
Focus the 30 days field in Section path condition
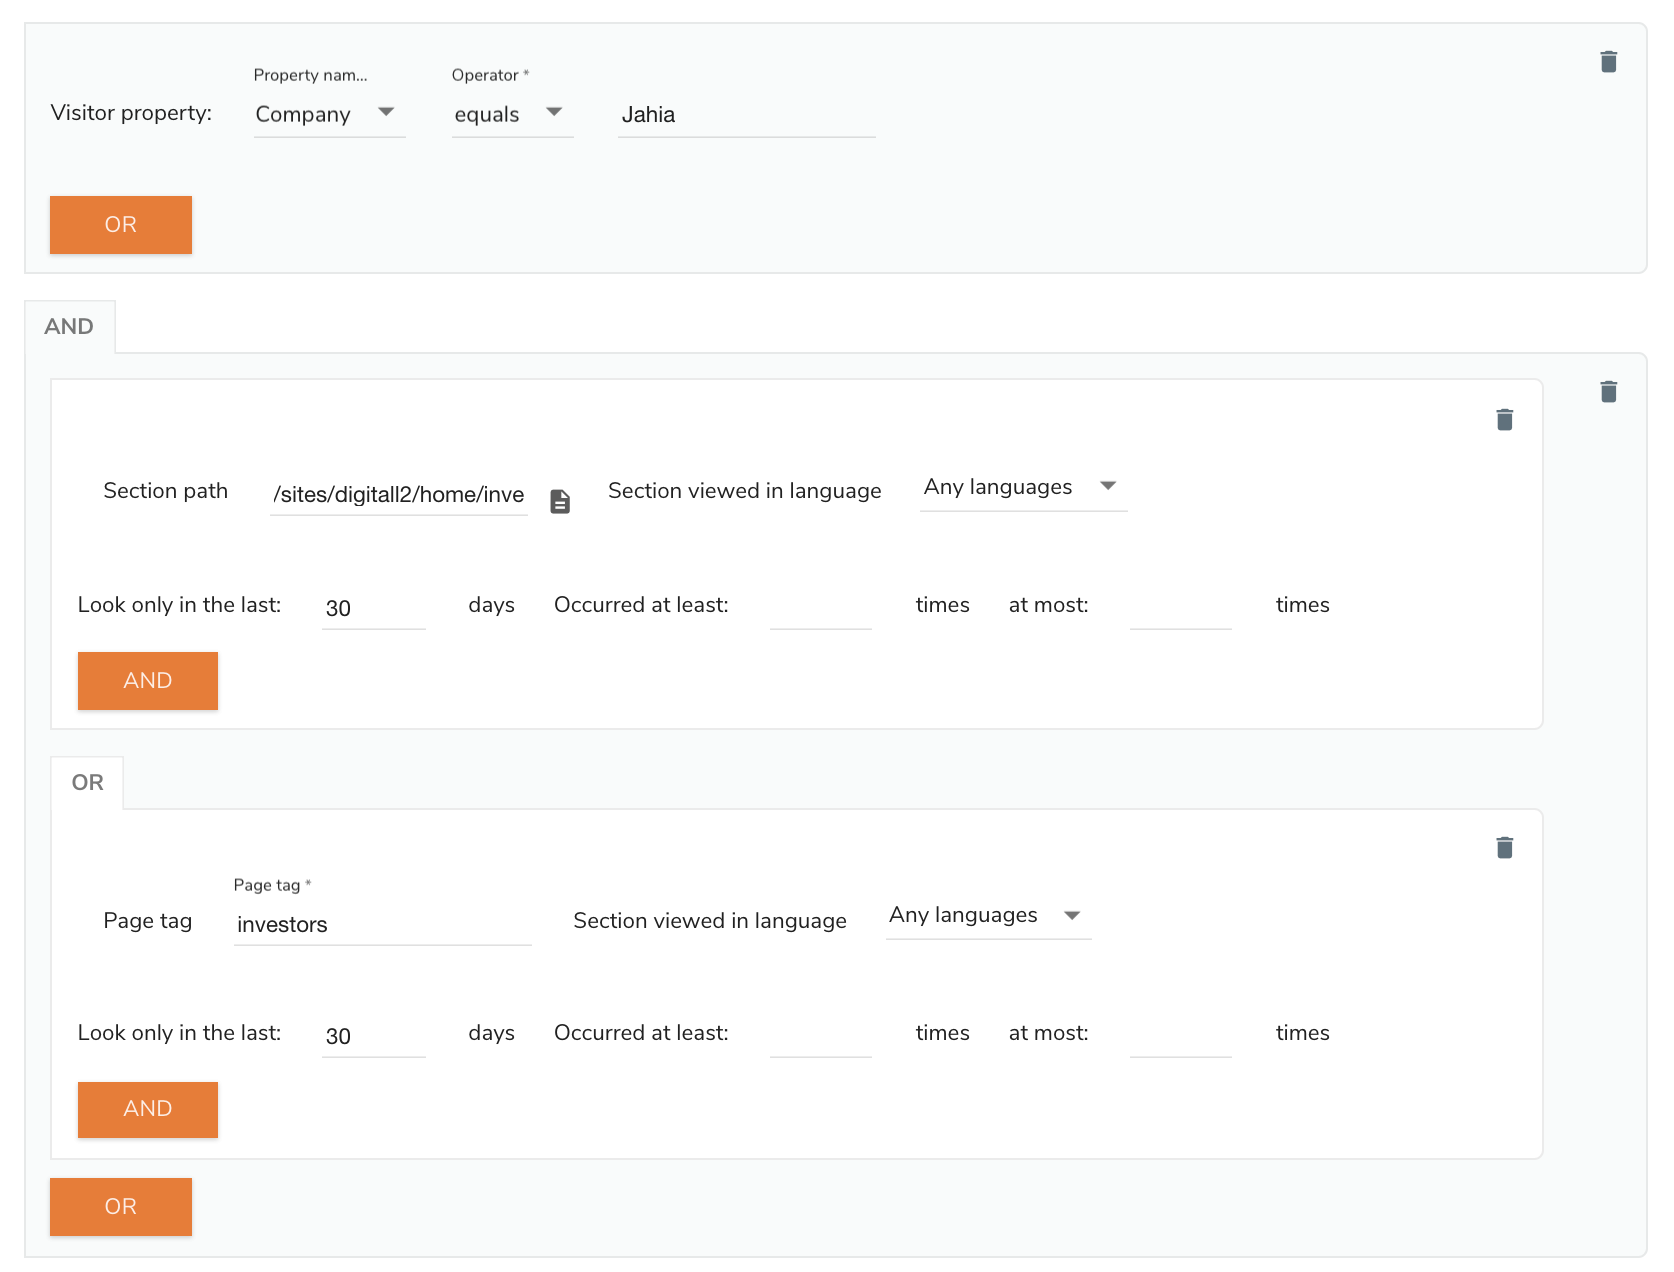point(374,608)
